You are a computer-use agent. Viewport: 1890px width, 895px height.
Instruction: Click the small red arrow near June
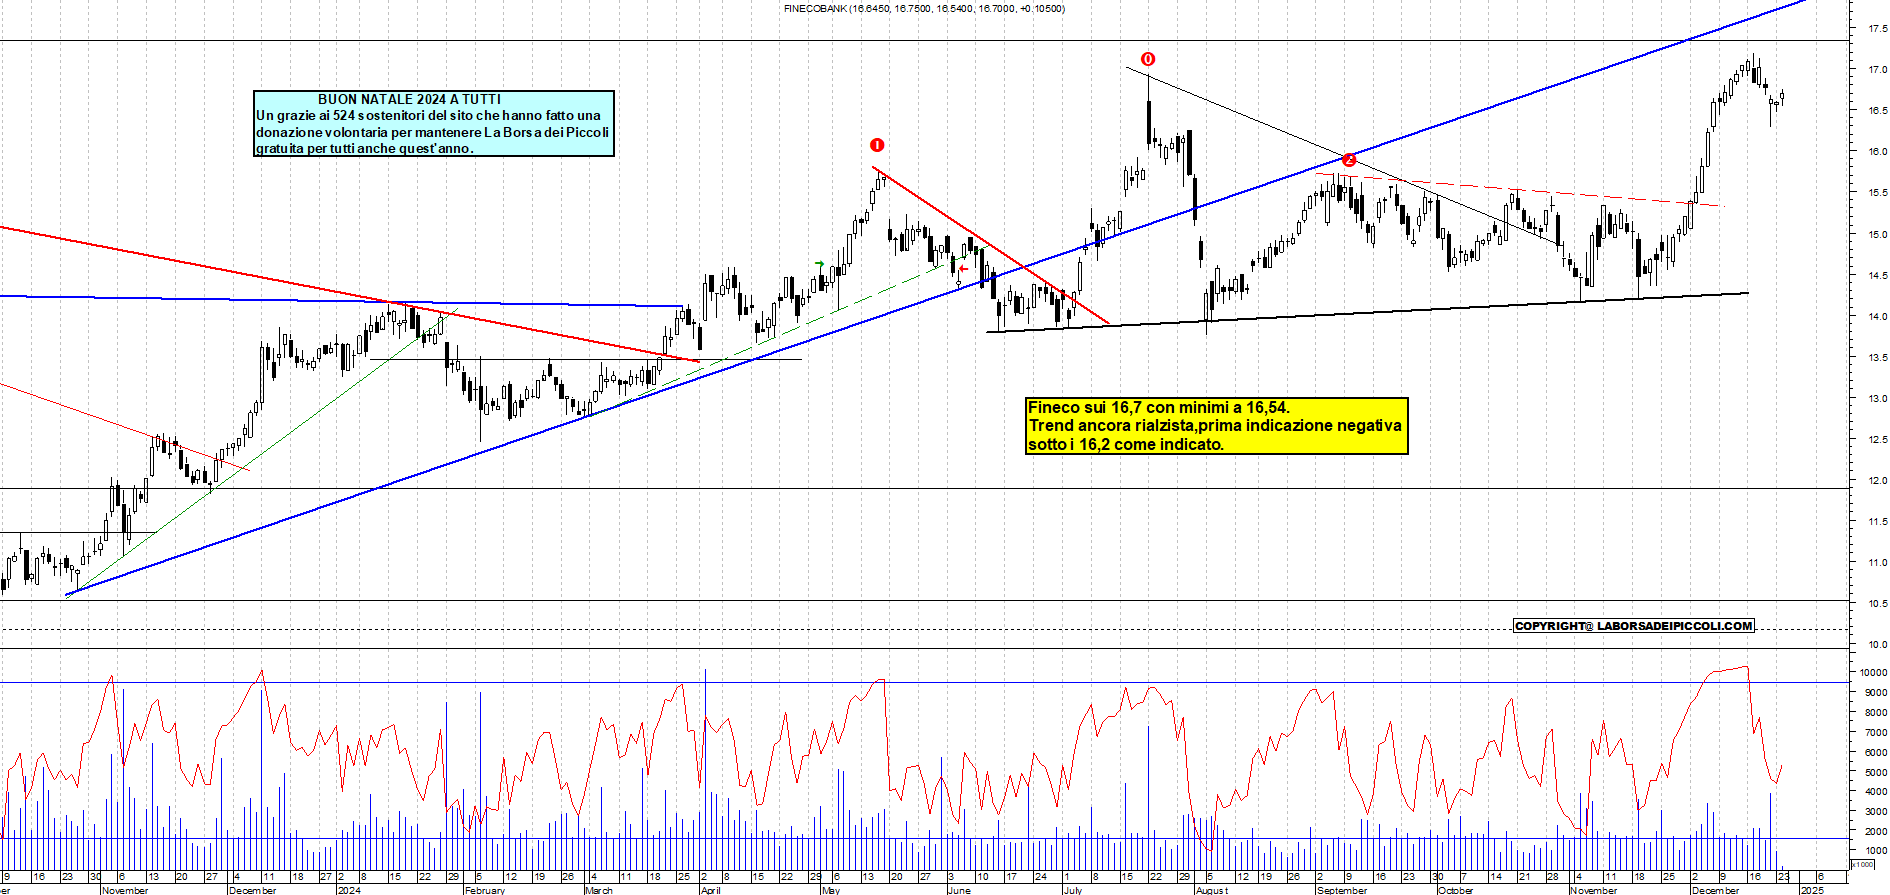pyautogui.click(x=963, y=268)
